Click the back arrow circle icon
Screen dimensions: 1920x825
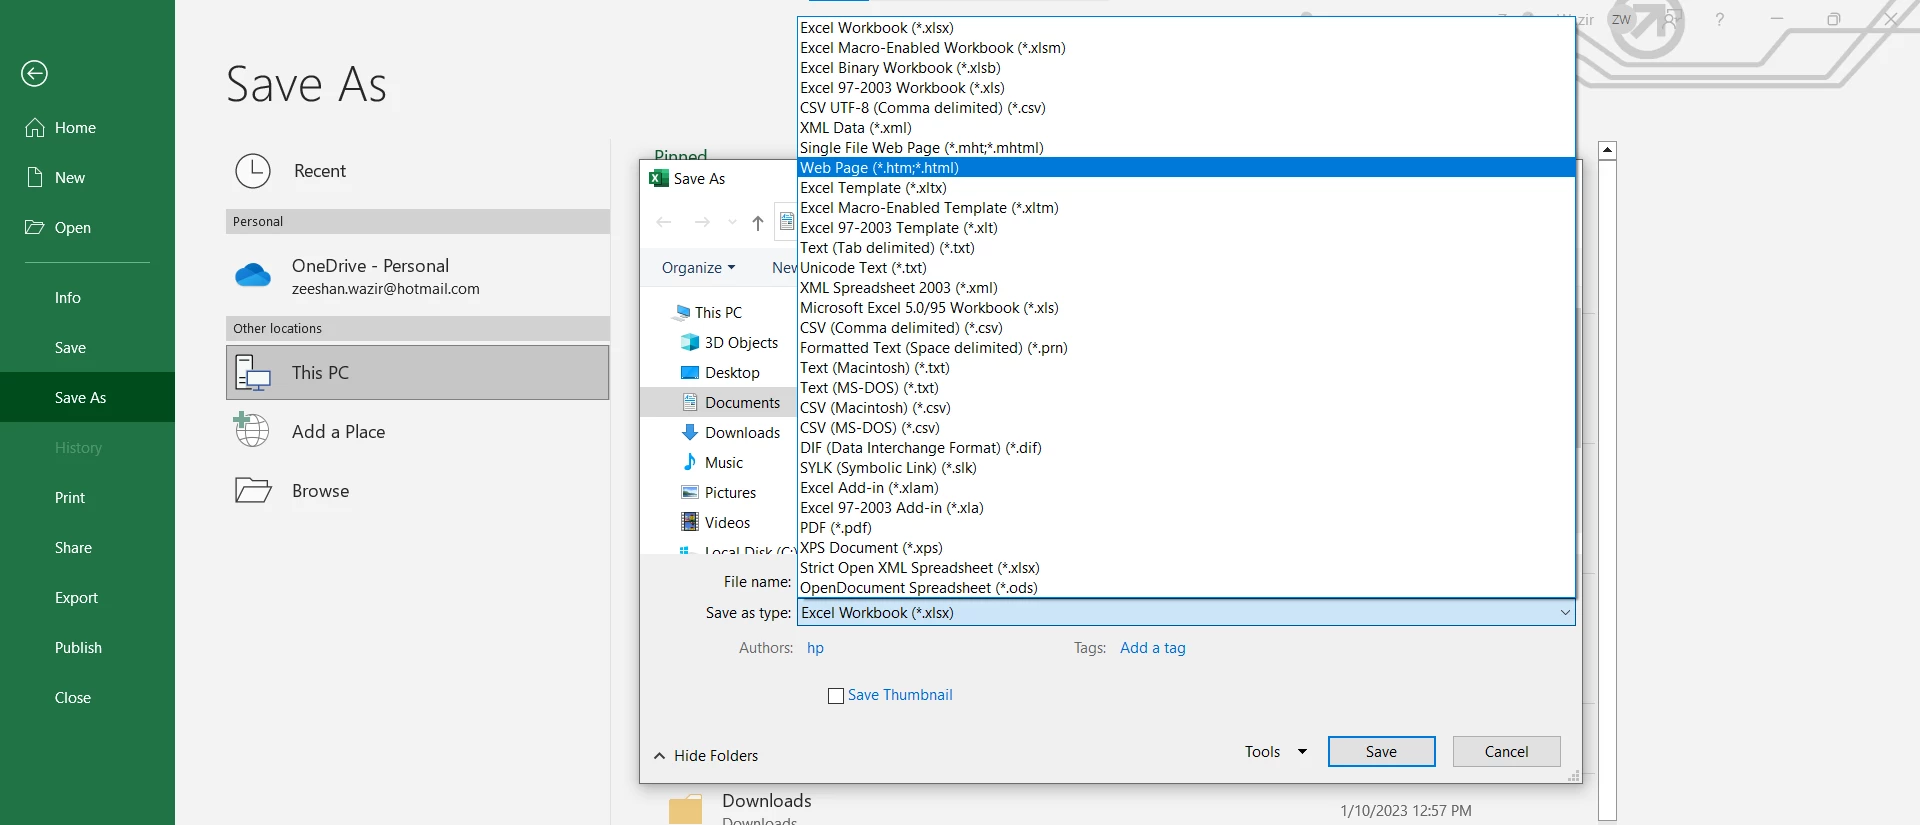(34, 73)
